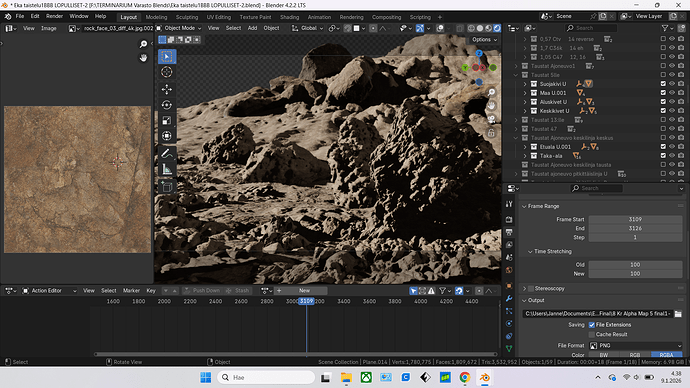This screenshot has width=690, height=388.
Task: Expand the Taustat 47 collection
Action: (516, 129)
